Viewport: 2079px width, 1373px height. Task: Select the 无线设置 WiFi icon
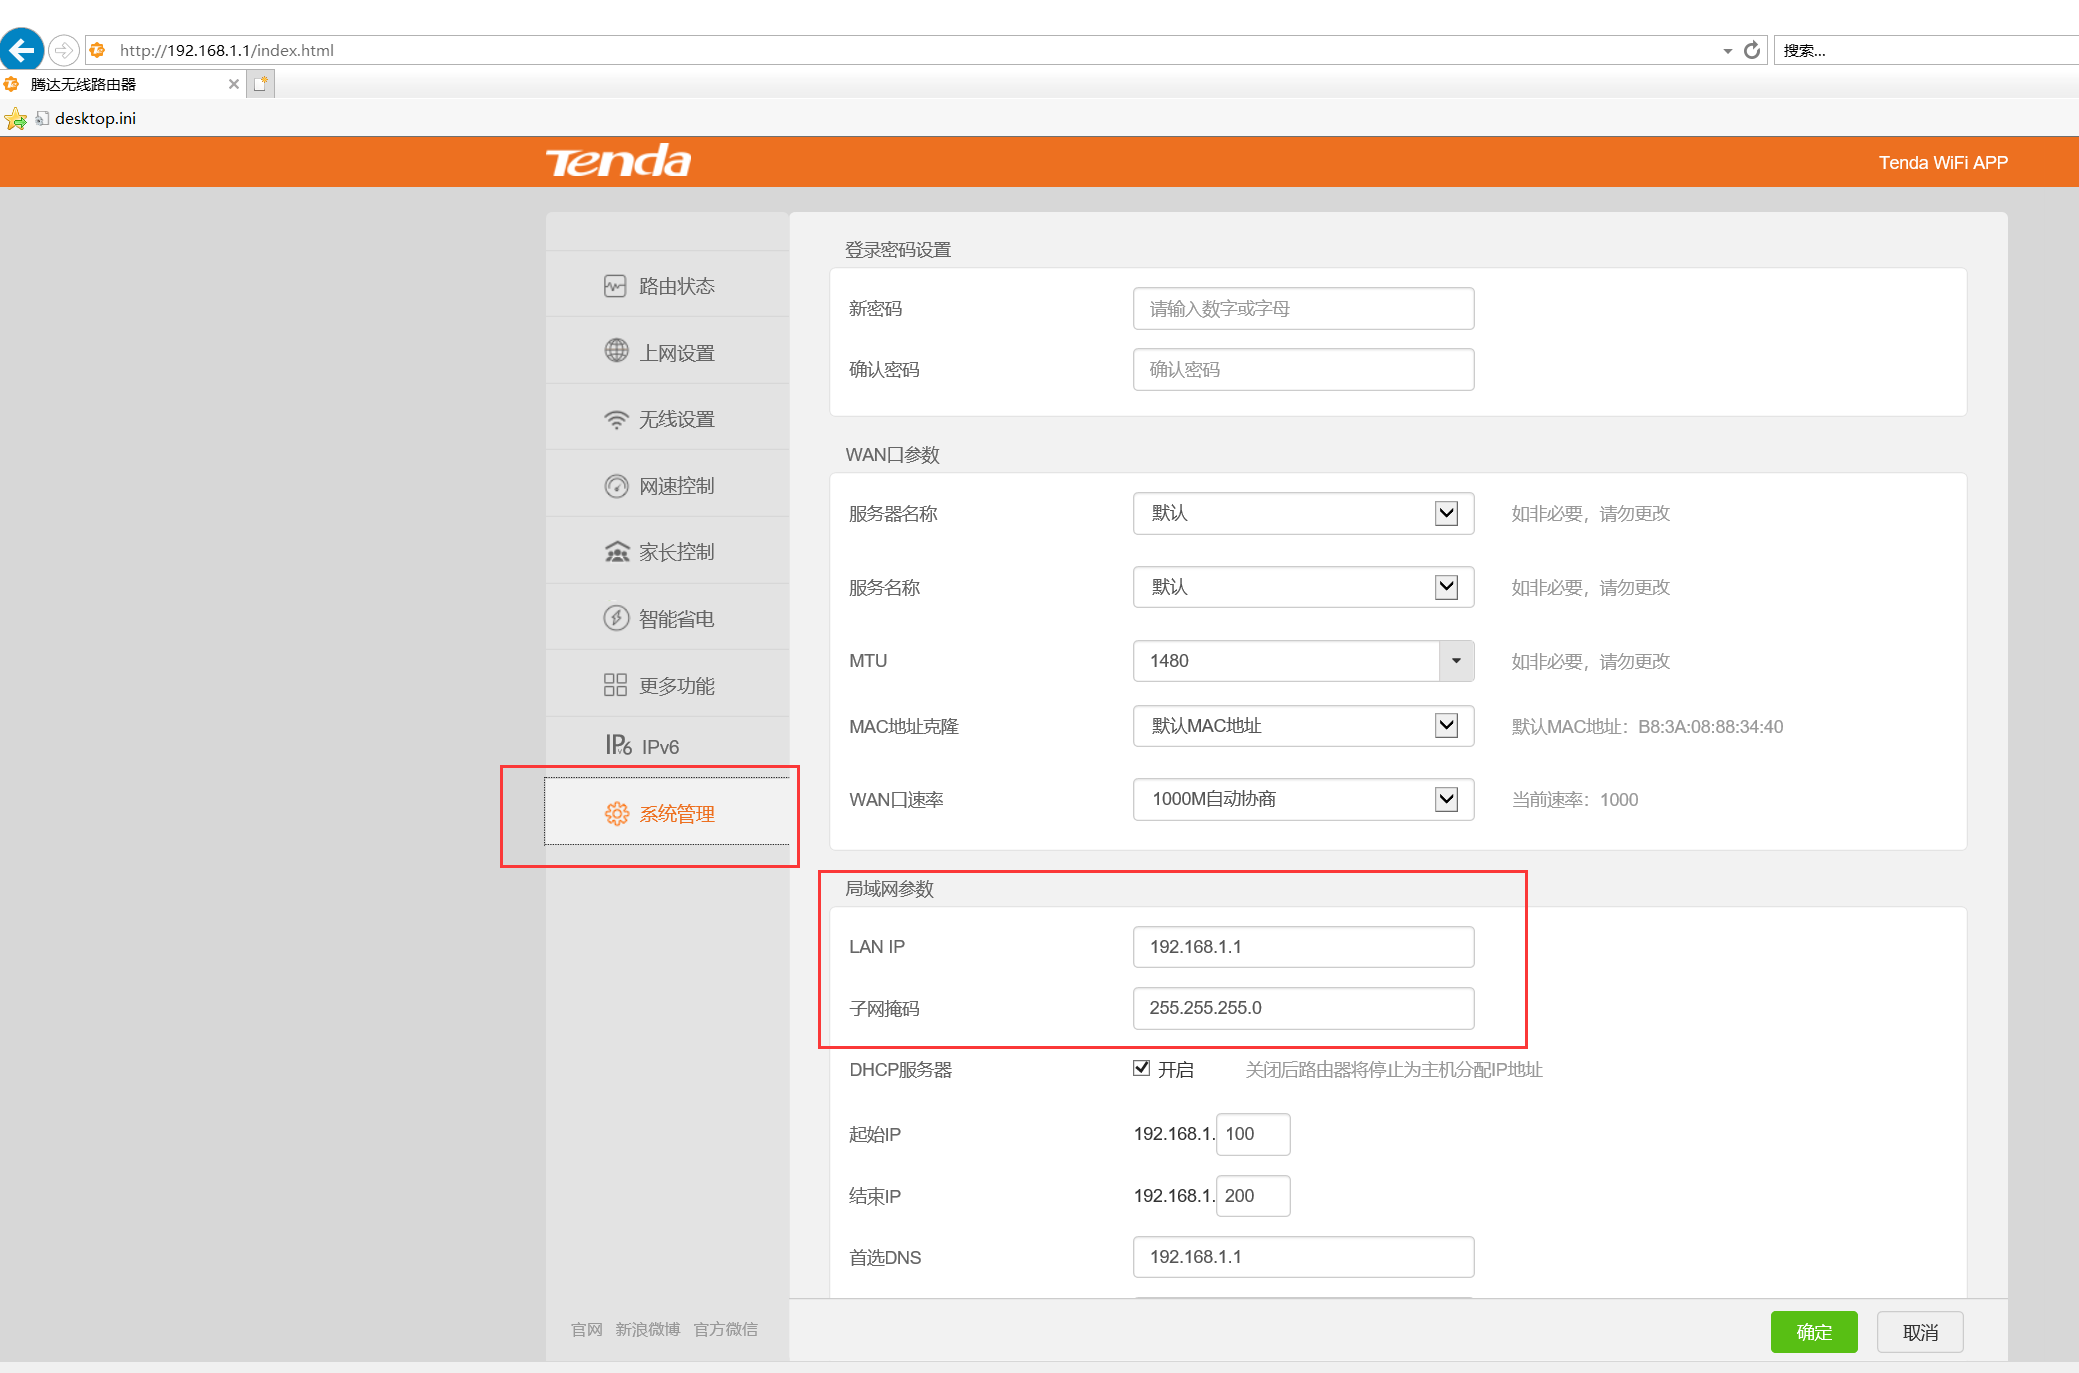click(x=616, y=419)
